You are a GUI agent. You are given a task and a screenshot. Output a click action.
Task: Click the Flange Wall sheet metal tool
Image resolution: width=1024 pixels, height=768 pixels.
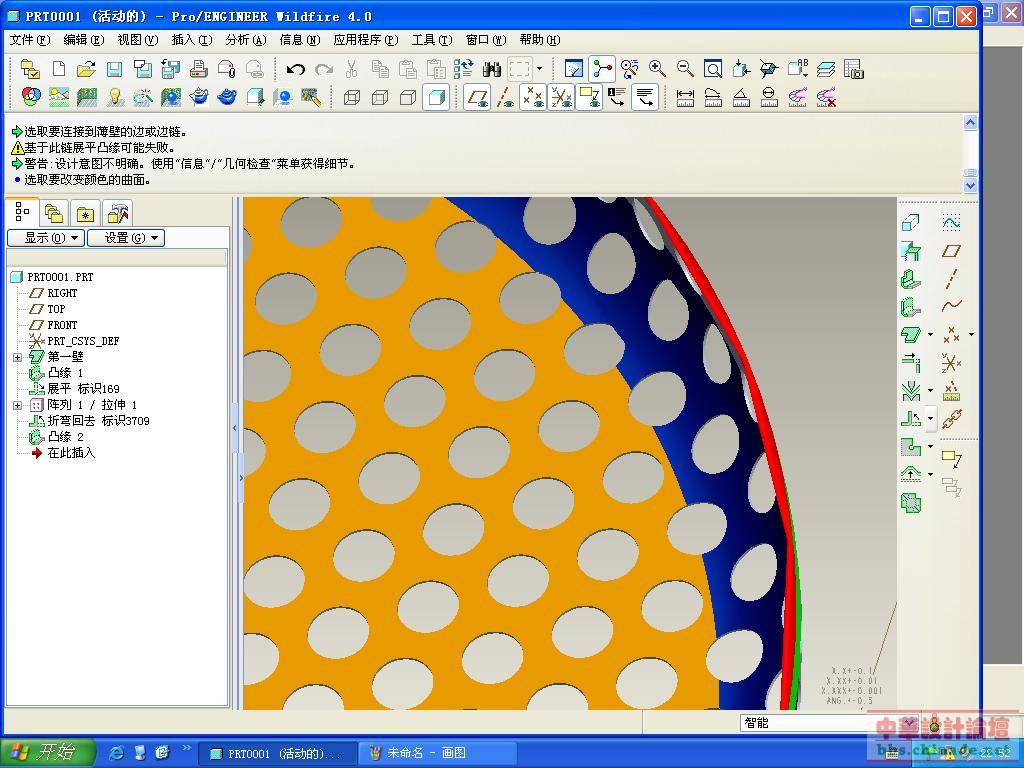click(x=911, y=307)
